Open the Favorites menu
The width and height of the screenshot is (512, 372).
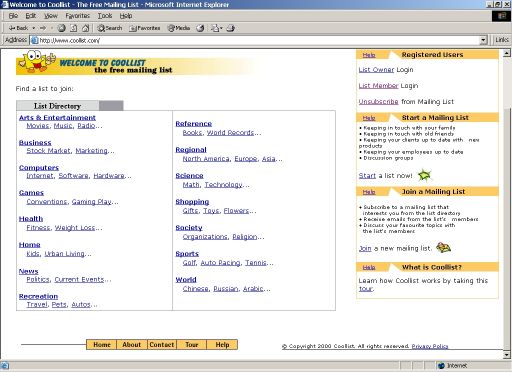point(77,16)
